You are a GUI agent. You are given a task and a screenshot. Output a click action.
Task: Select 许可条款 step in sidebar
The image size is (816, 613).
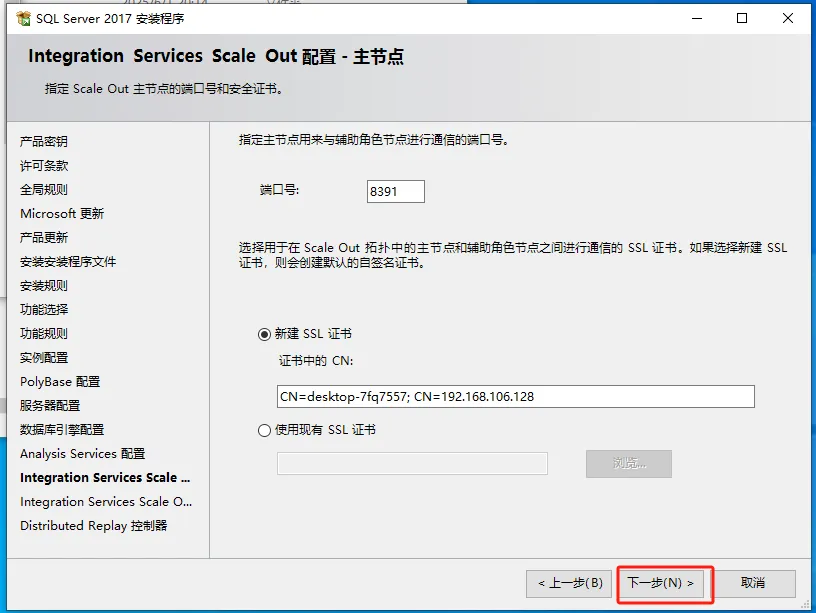pos(44,165)
